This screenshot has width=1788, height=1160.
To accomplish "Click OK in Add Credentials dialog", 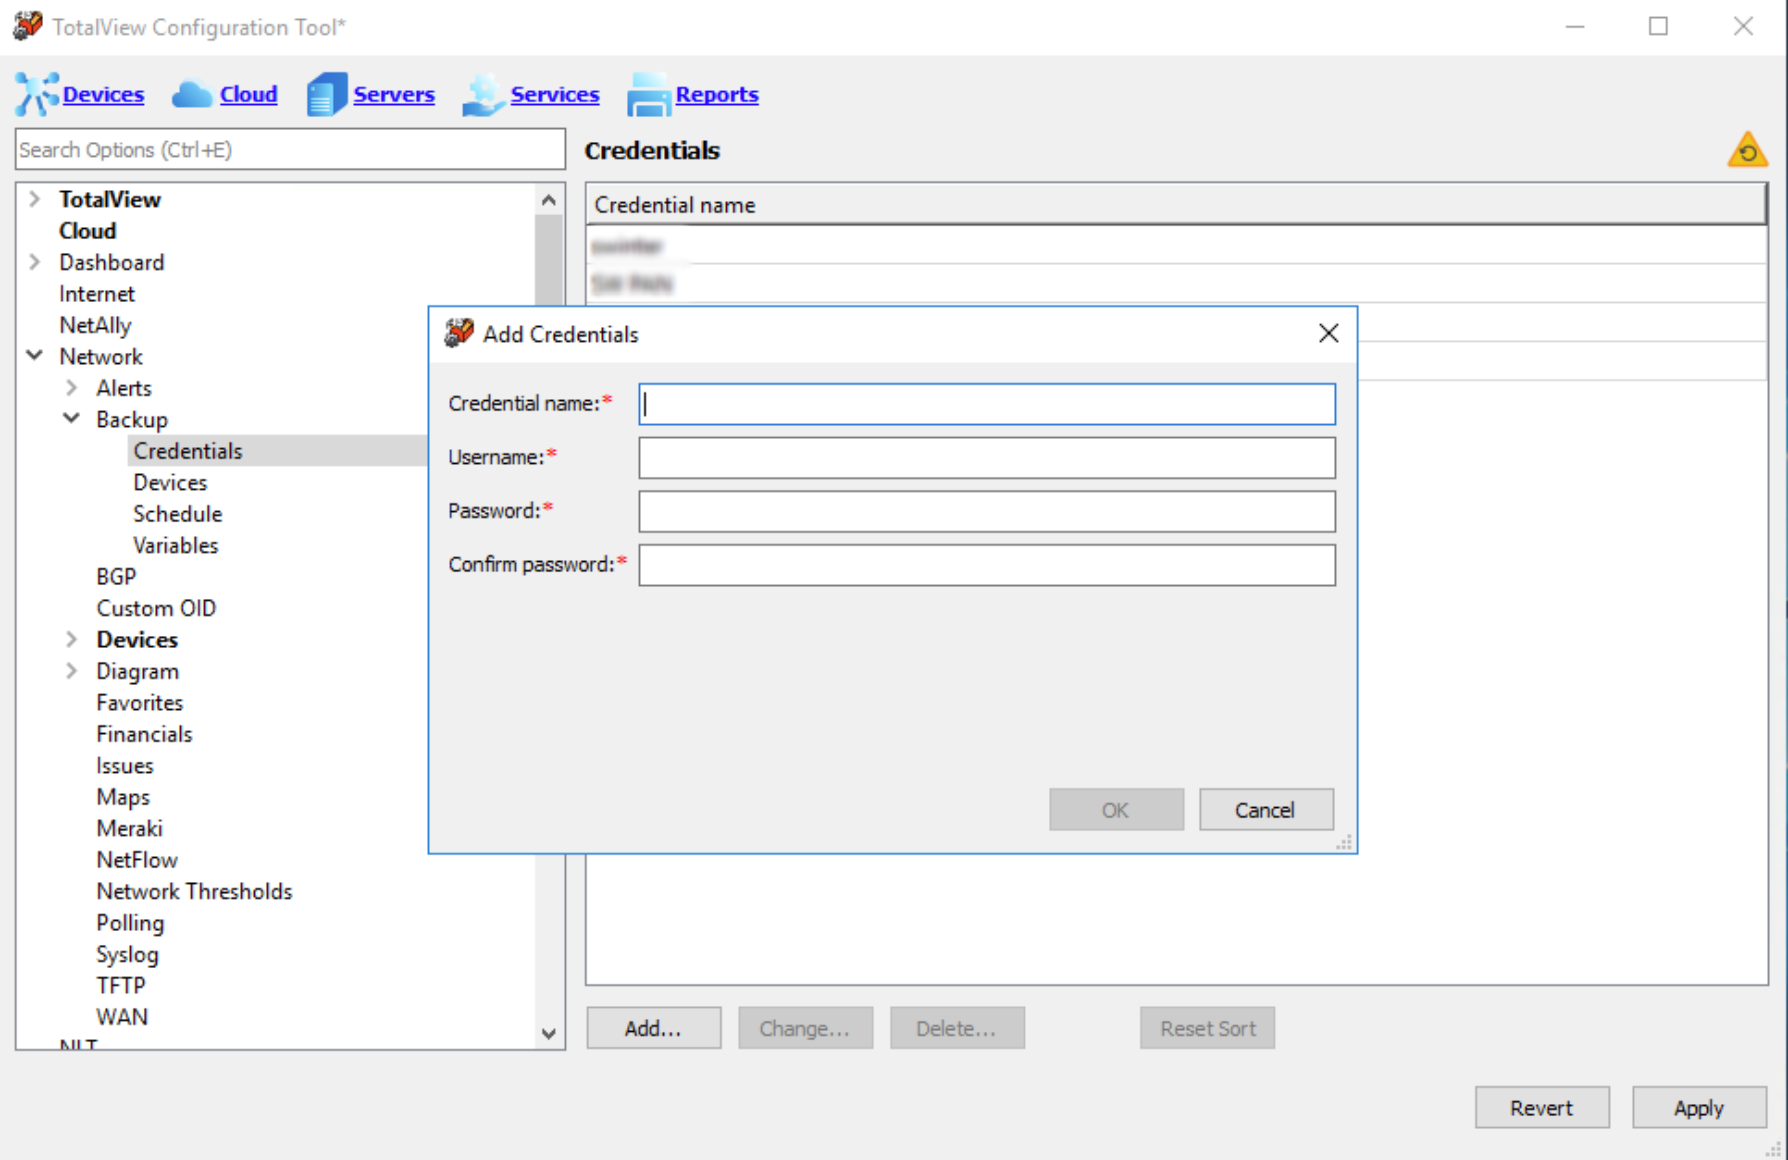I will [1116, 810].
